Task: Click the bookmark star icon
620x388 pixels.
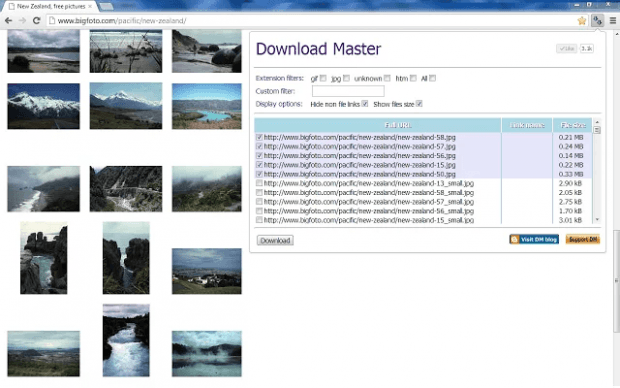Action: [582, 21]
